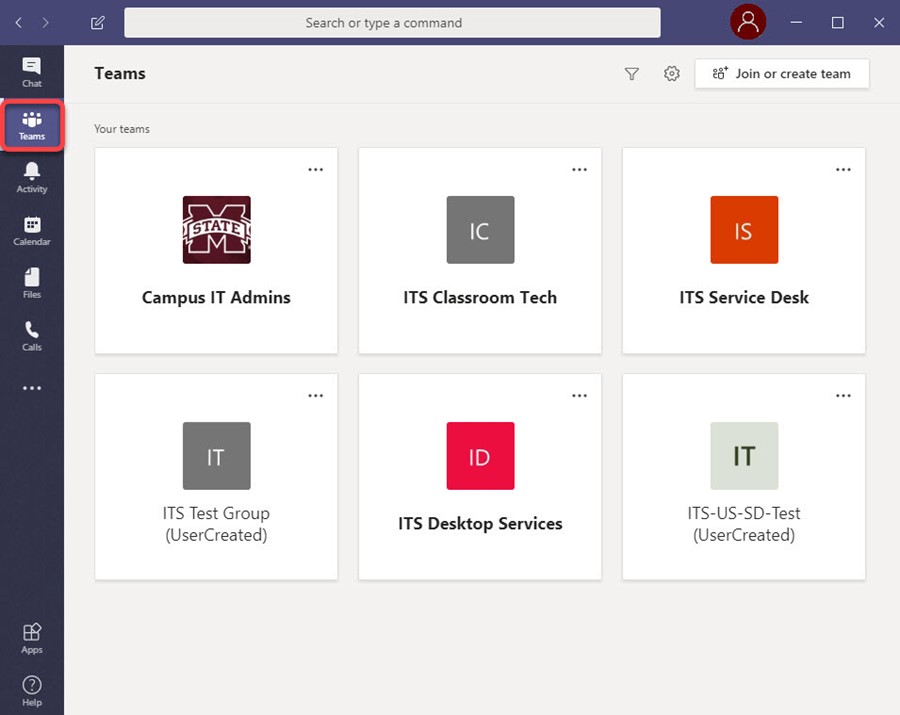The image size is (900, 715).
Task: Start a new chat with compose icon
Action: click(x=98, y=22)
